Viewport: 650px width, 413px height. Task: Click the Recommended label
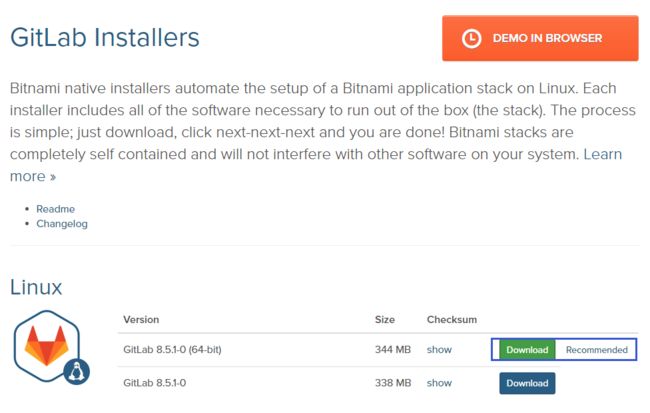[x=597, y=350]
